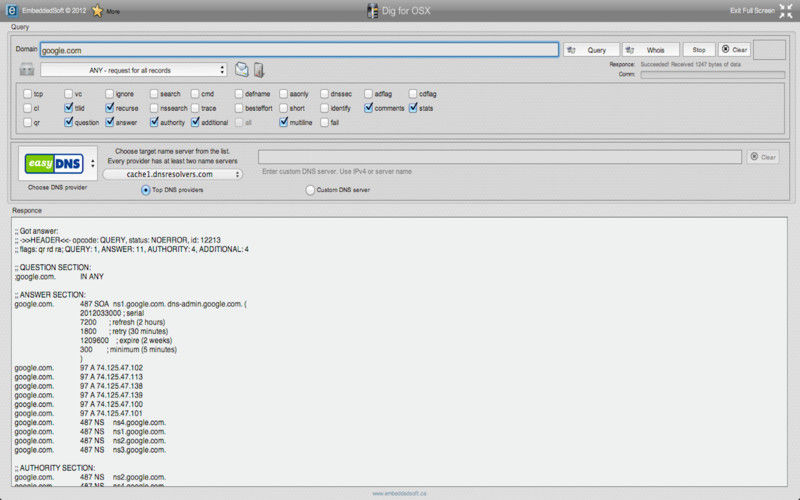800x500 pixels.
Task: Open the www.embeddedsoft.ca link
Action: [x=399, y=493]
